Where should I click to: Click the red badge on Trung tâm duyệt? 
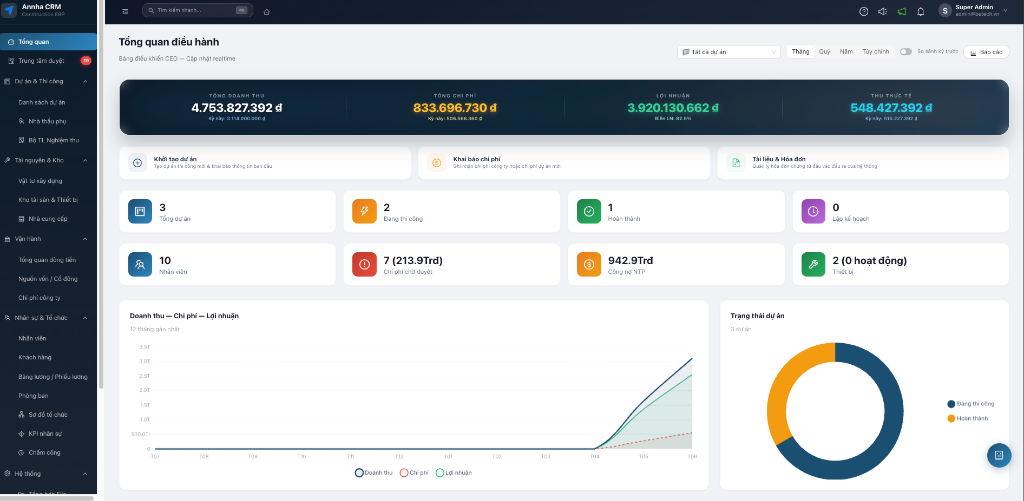click(86, 61)
